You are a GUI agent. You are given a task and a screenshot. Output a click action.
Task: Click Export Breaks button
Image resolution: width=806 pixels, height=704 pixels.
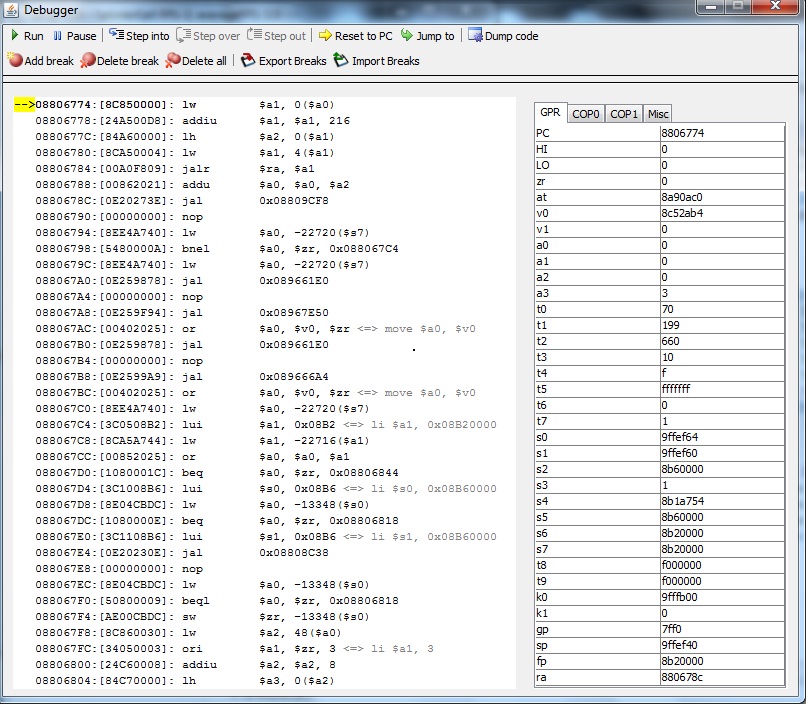coord(284,61)
